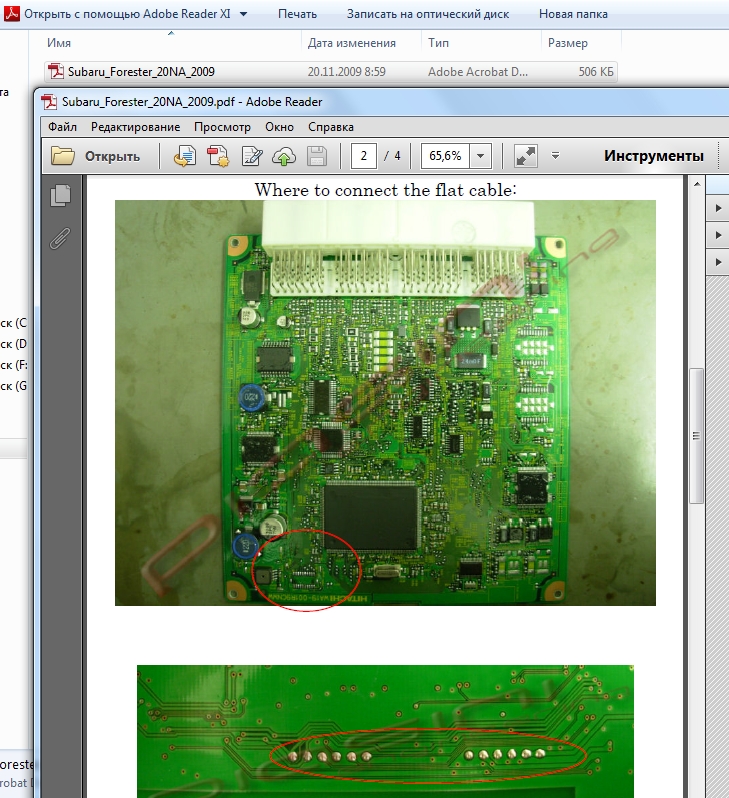Screen dimensions: 729x798
Task: Click the create PDF icon
Action: click(x=218, y=156)
